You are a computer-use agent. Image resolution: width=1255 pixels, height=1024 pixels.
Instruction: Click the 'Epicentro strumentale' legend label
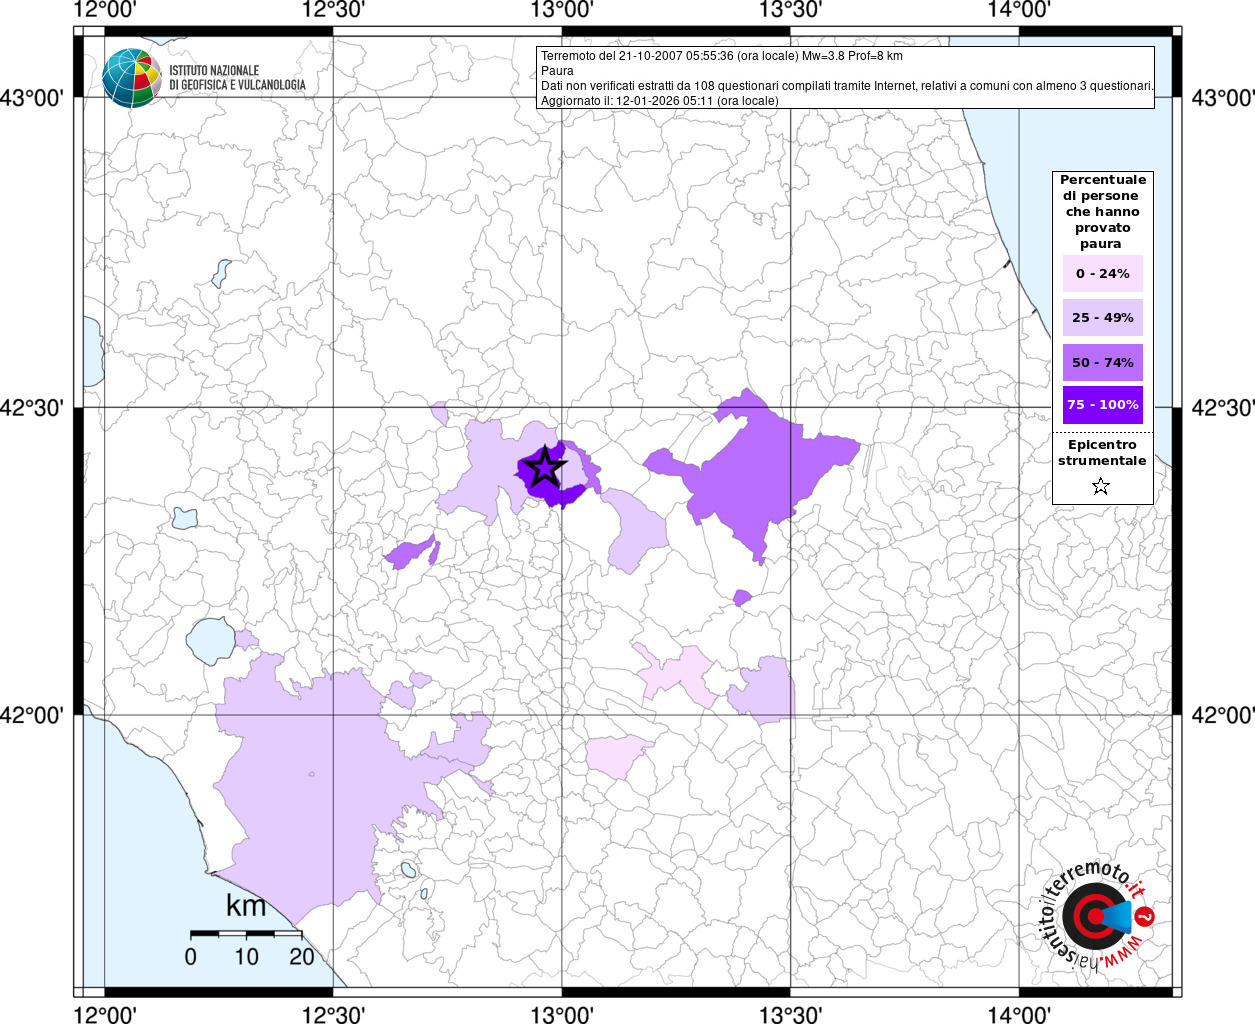coord(1102,453)
